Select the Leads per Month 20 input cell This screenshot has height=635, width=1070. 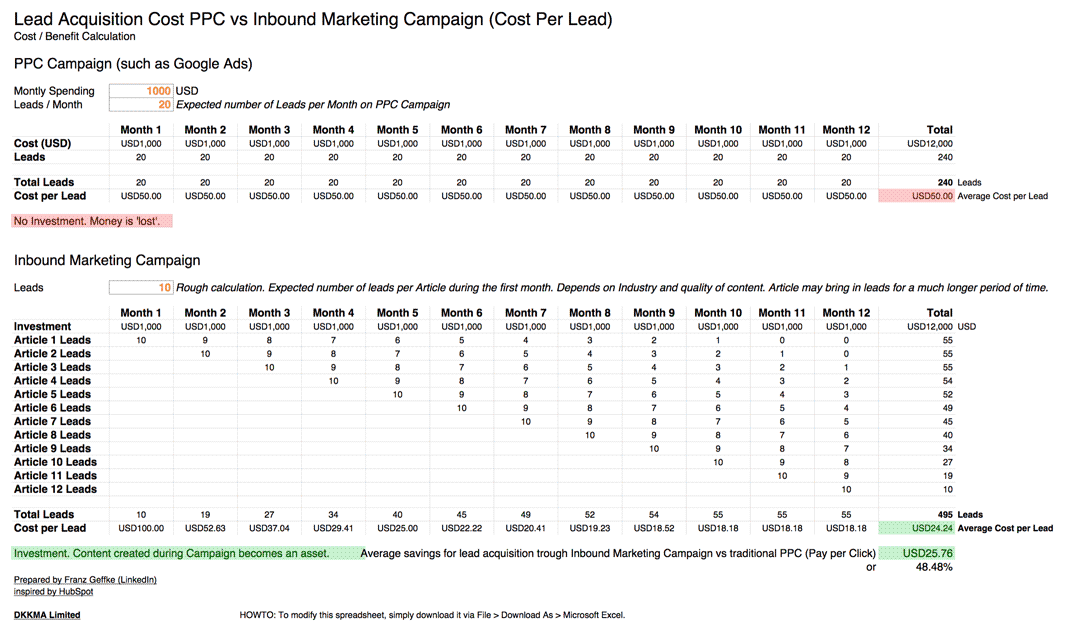click(x=141, y=104)
